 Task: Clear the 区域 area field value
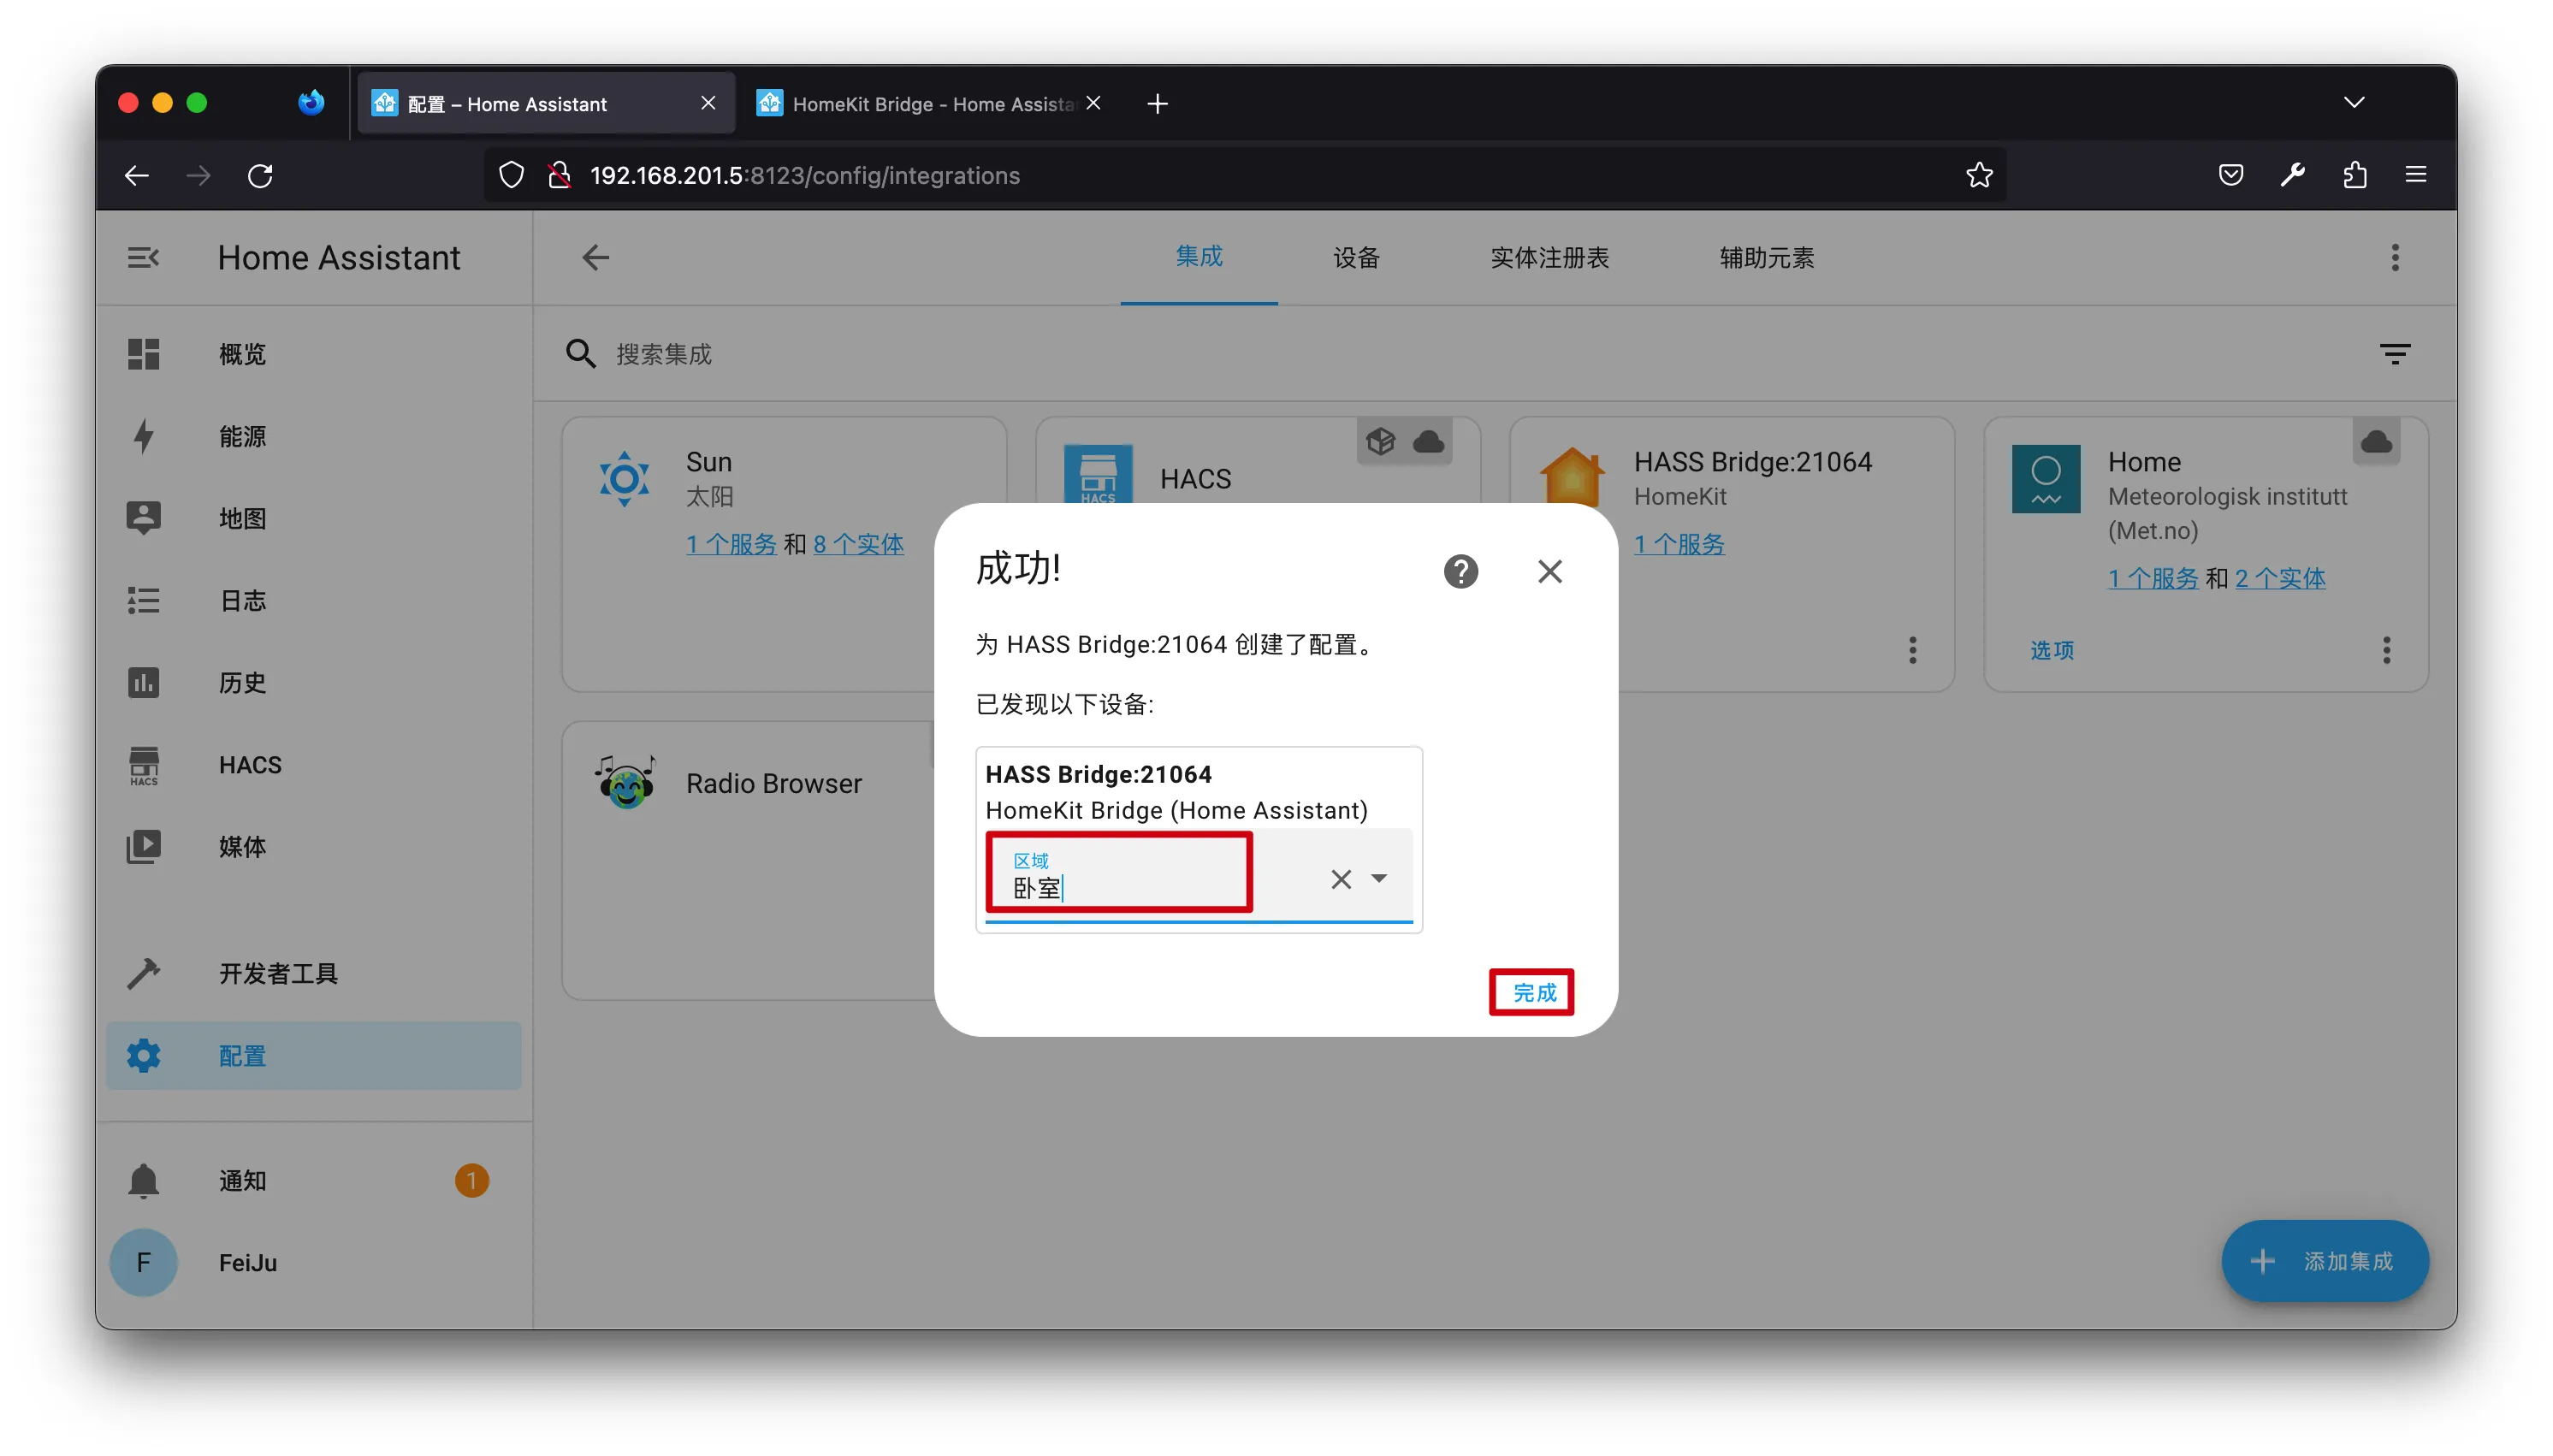pyautogui.click(x=1340, y=879)
